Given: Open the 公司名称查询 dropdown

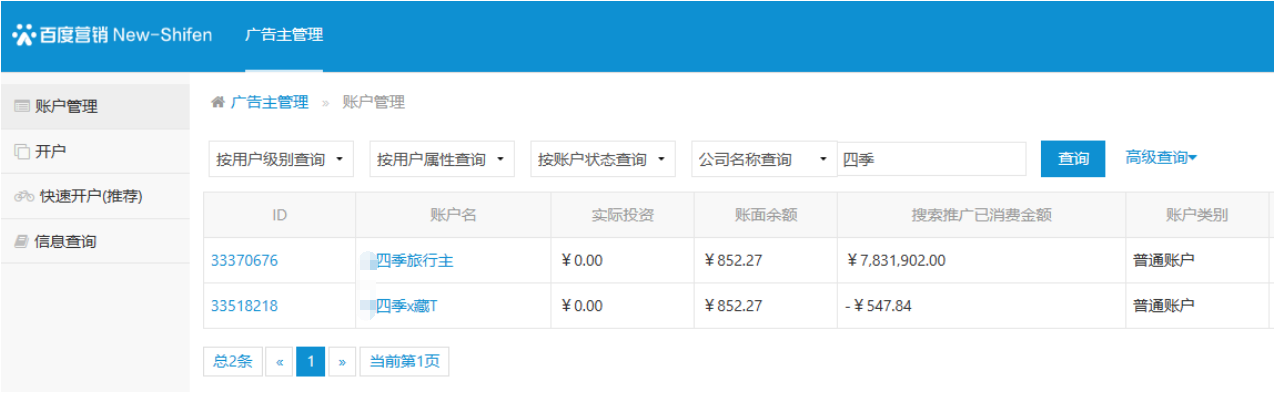Looking at the screenshot, I should [x=764, y=159].
